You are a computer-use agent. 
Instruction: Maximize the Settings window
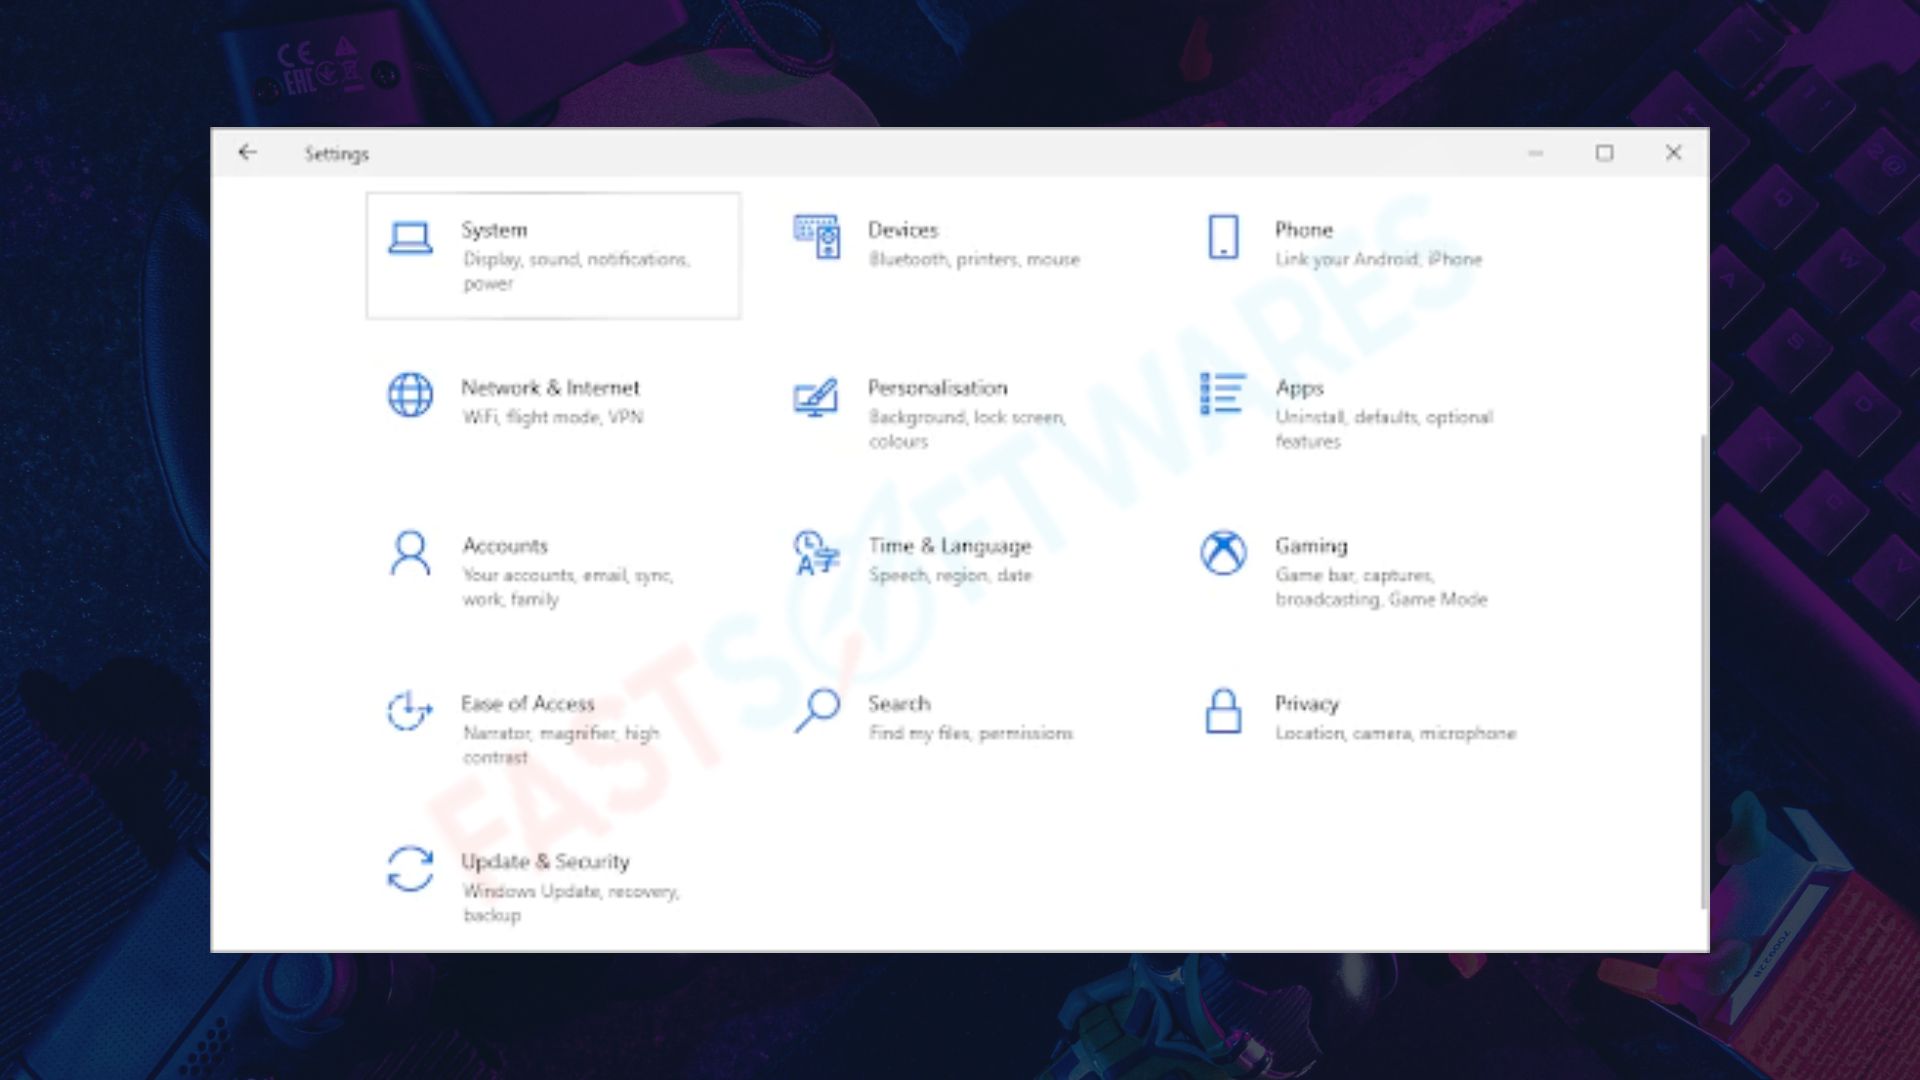point(1604,152)
